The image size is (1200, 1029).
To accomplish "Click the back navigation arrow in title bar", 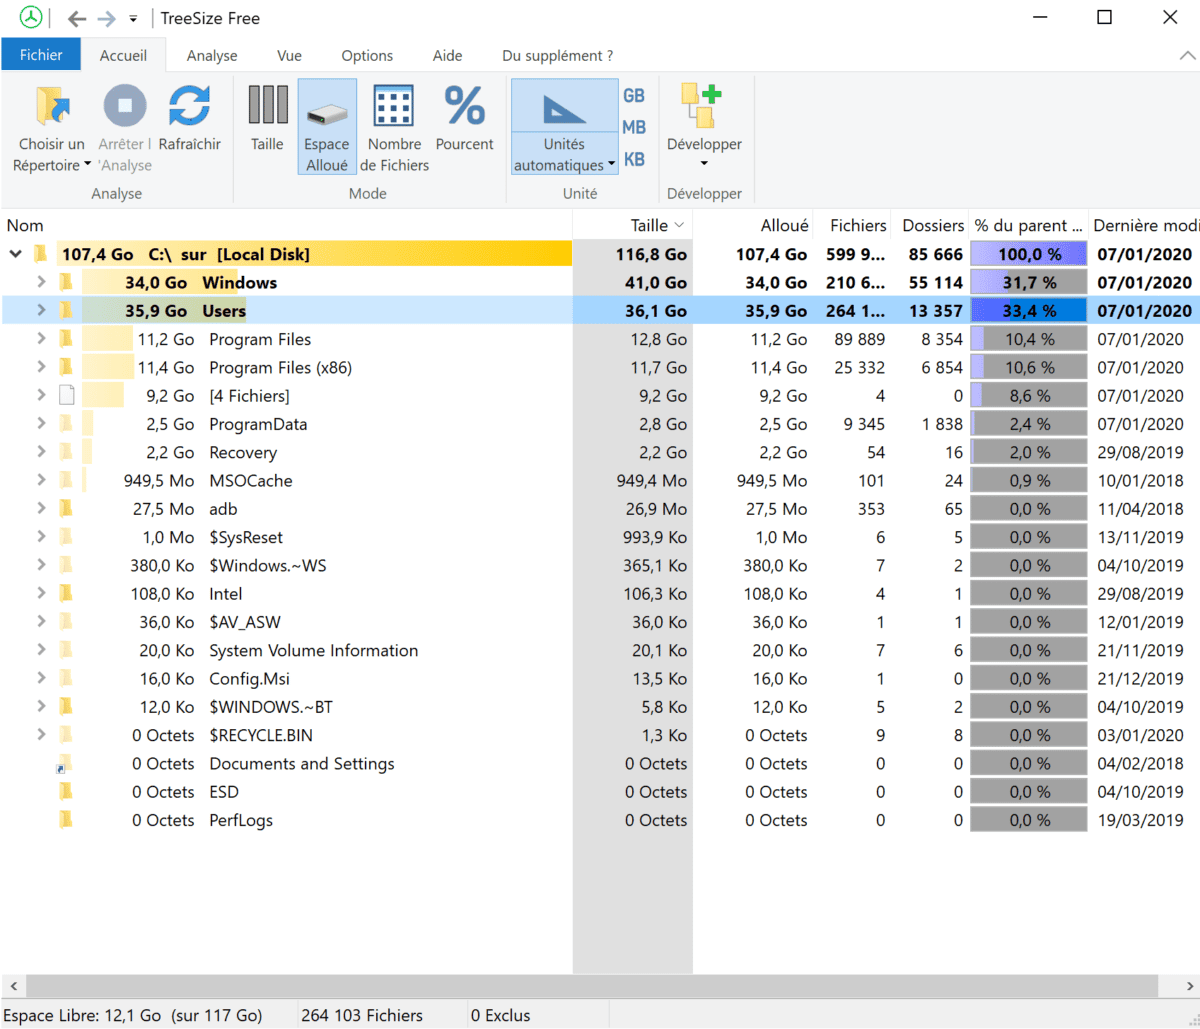I will [76, 18].
